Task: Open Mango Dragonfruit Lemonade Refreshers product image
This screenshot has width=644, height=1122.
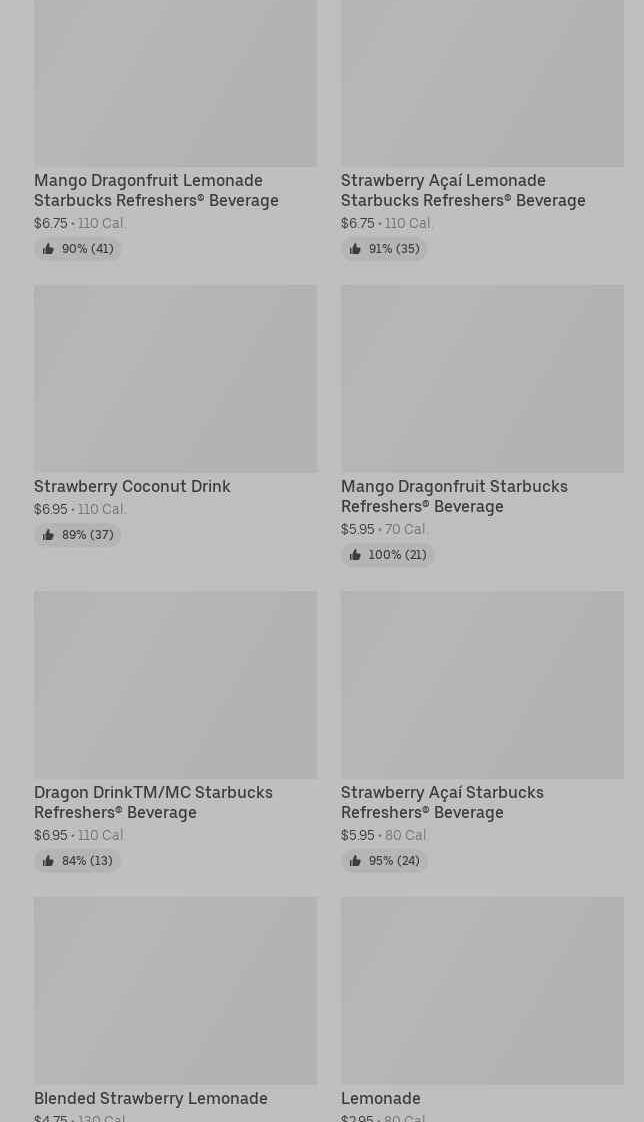Action: point(175,84)
